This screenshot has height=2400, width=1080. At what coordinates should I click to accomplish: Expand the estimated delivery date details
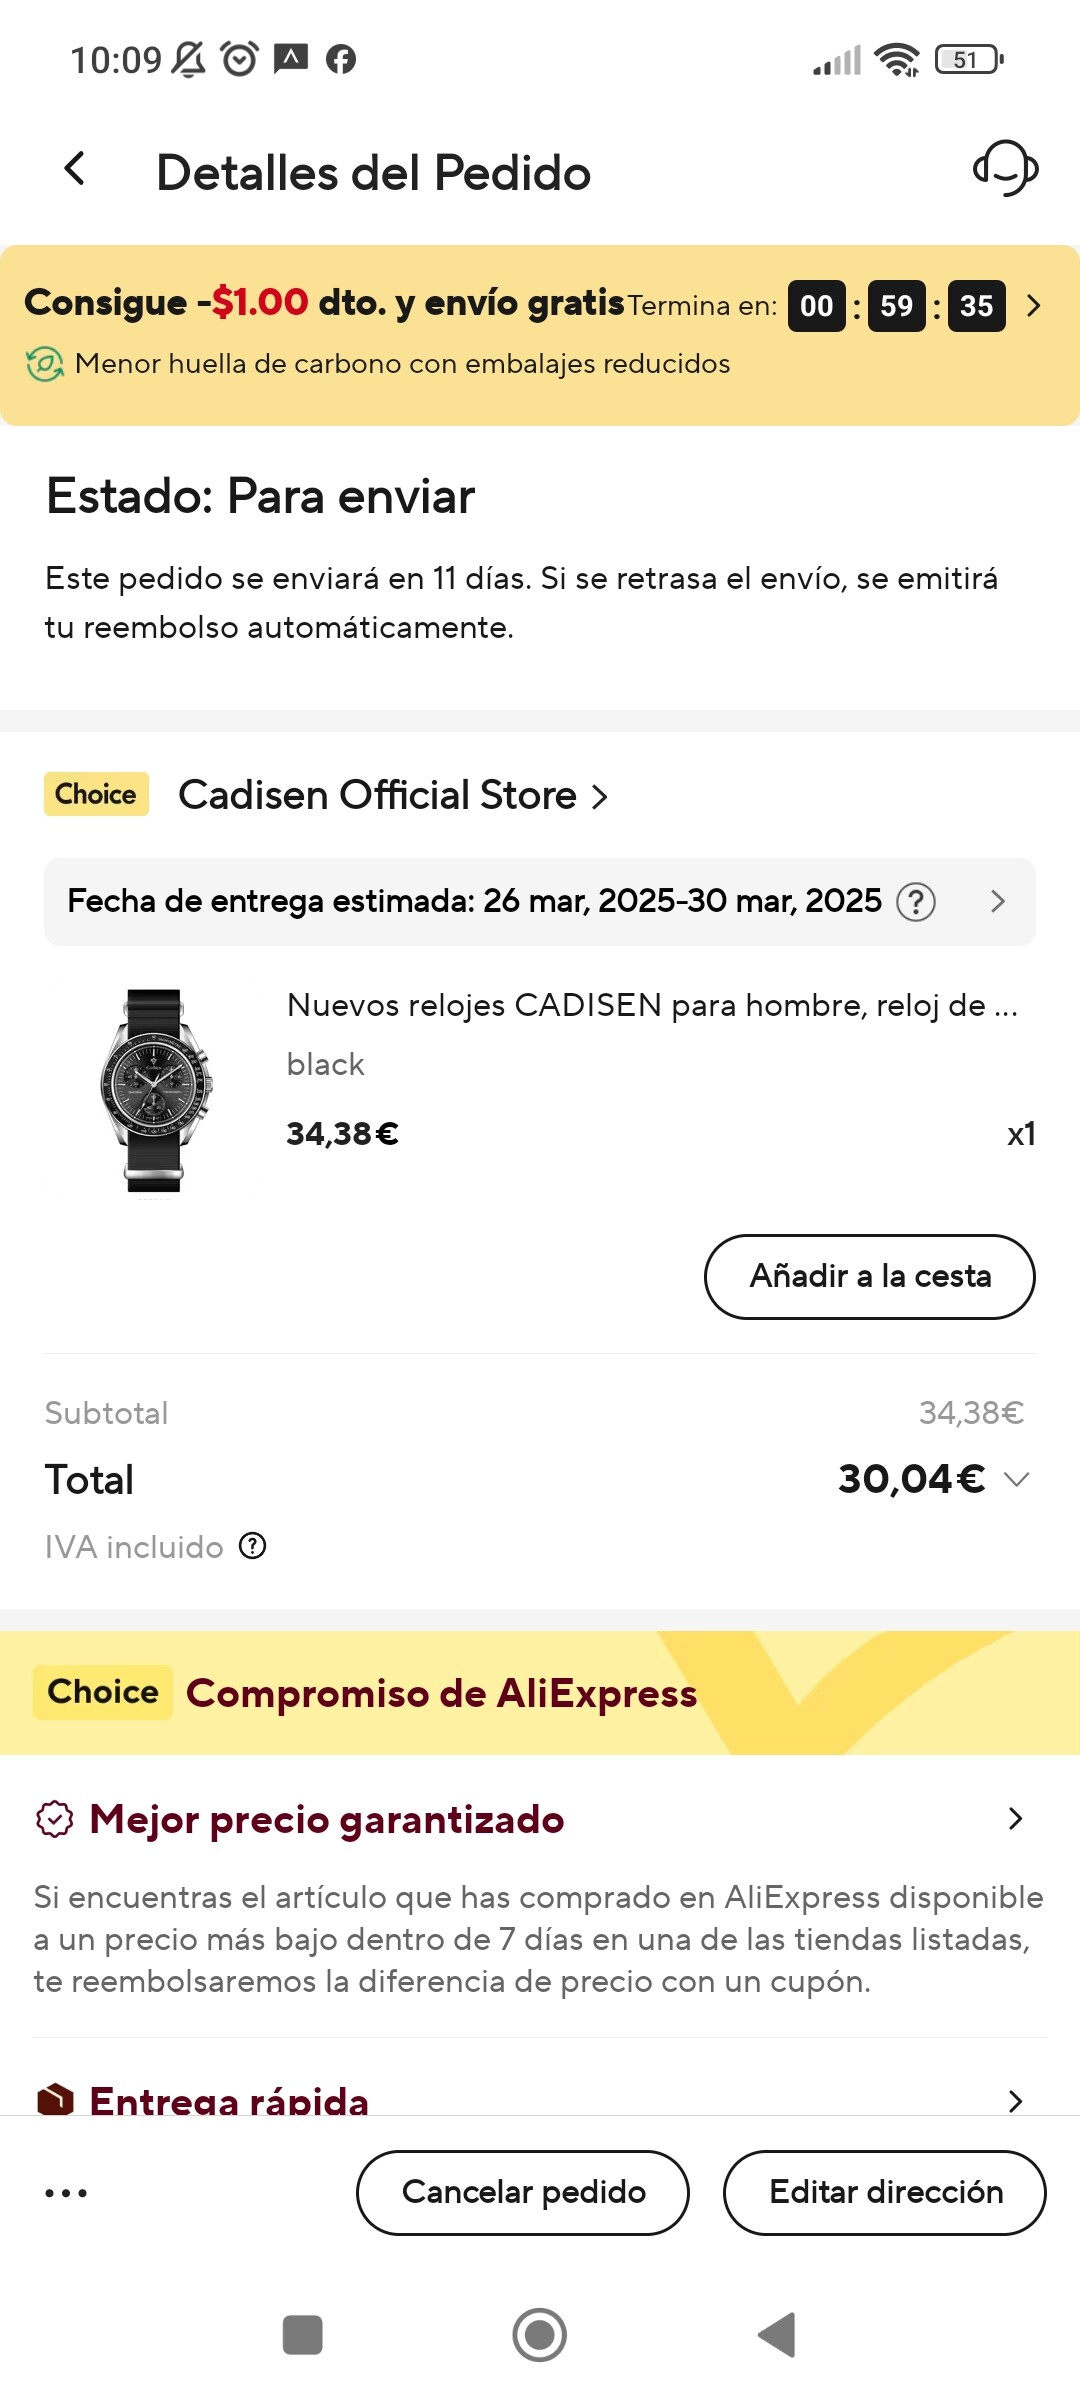pos(997,902)
